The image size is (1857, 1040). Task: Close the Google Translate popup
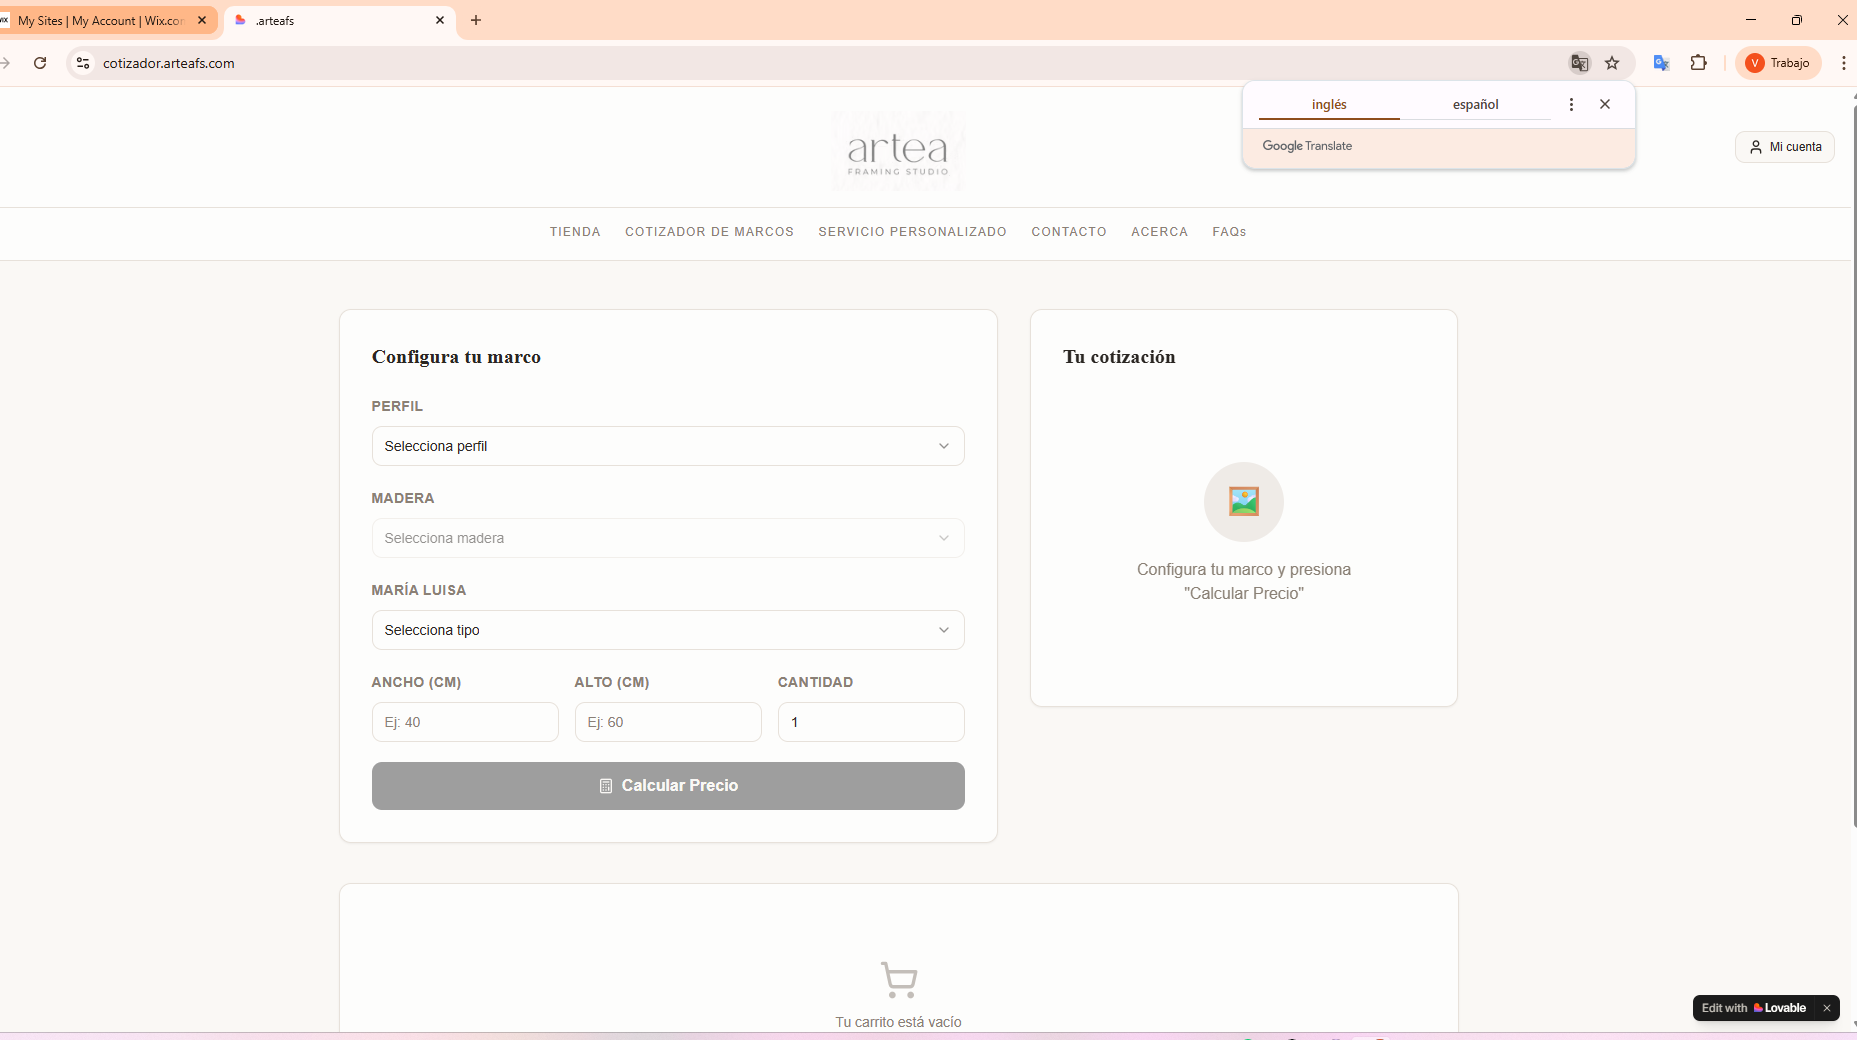(x=1605, y=104)
